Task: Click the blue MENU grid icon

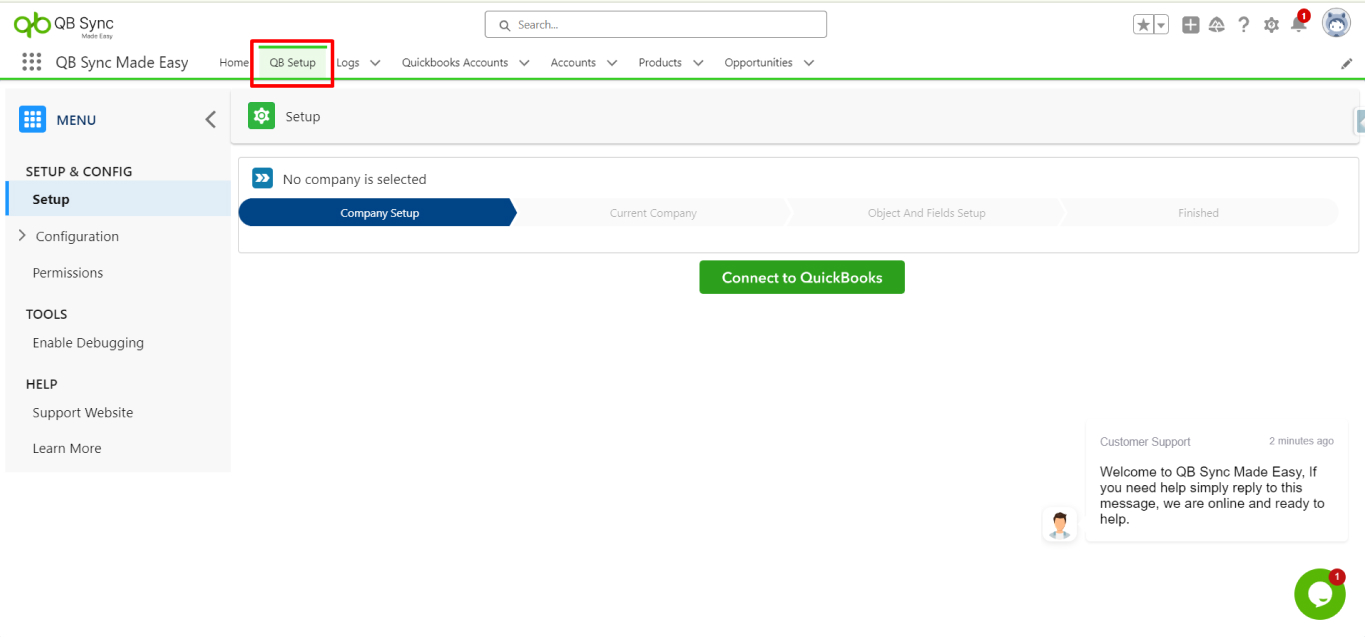Action: [32, 120]
